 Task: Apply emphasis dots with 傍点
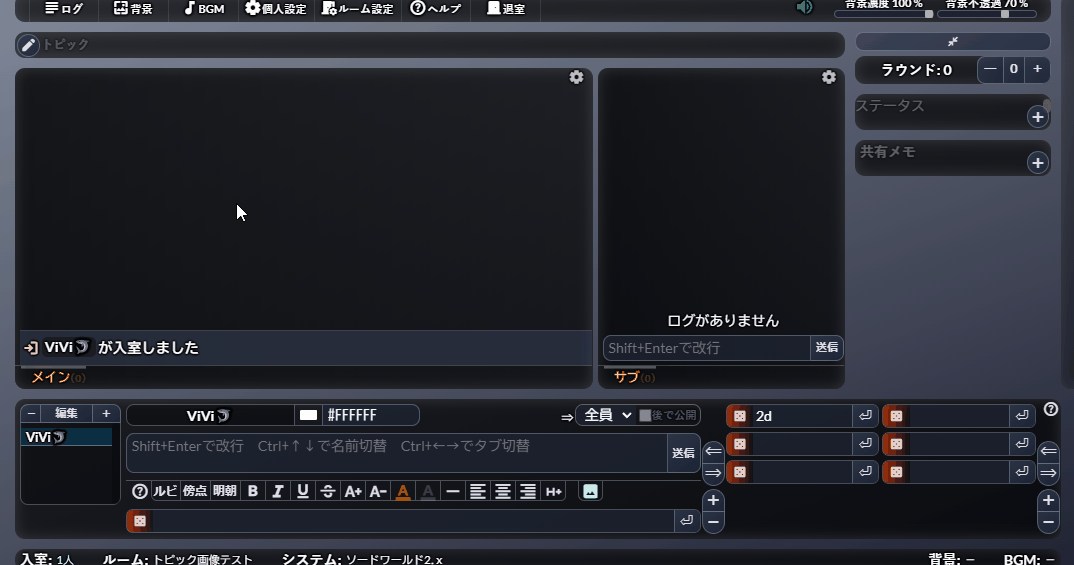pos(195,492)
